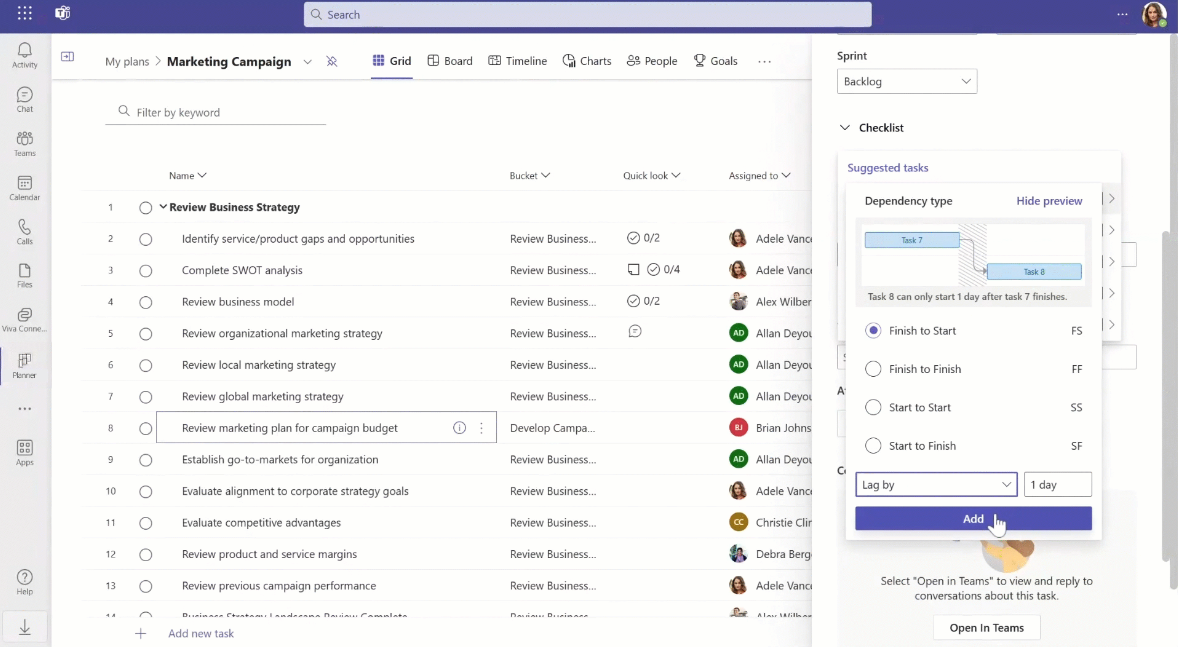Open the Files sidebar icon
Screen dimensions: 1178x647
point(24,275)
